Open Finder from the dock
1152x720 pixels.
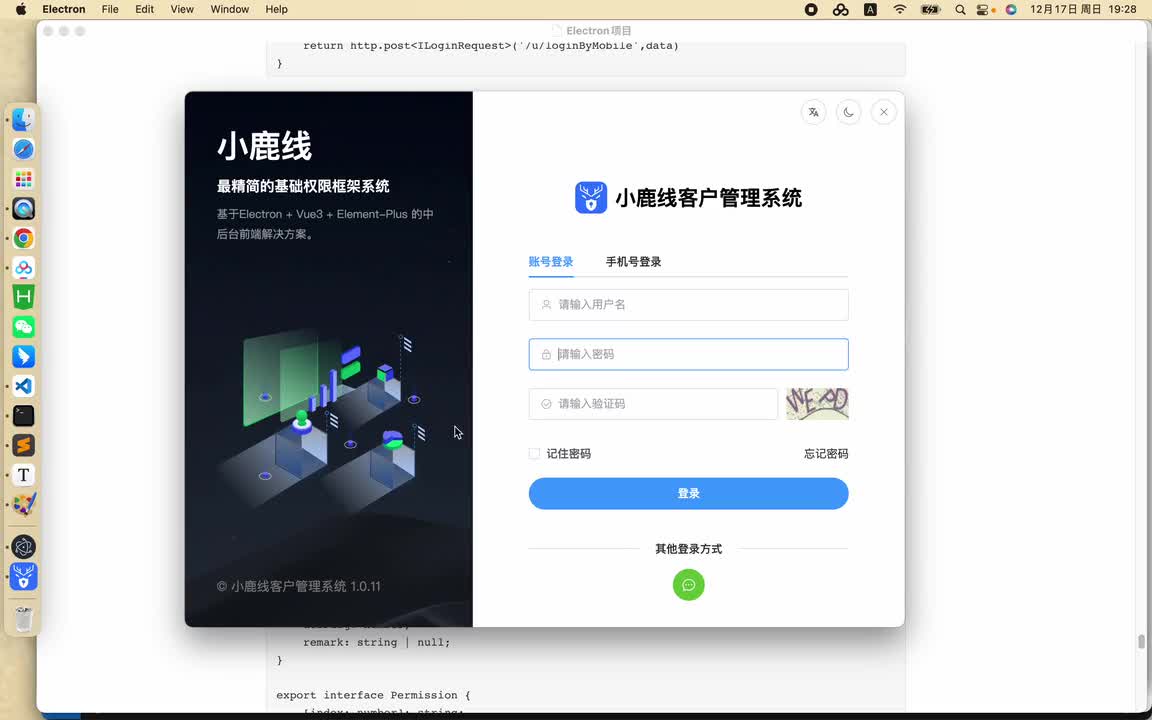point(24,119)
